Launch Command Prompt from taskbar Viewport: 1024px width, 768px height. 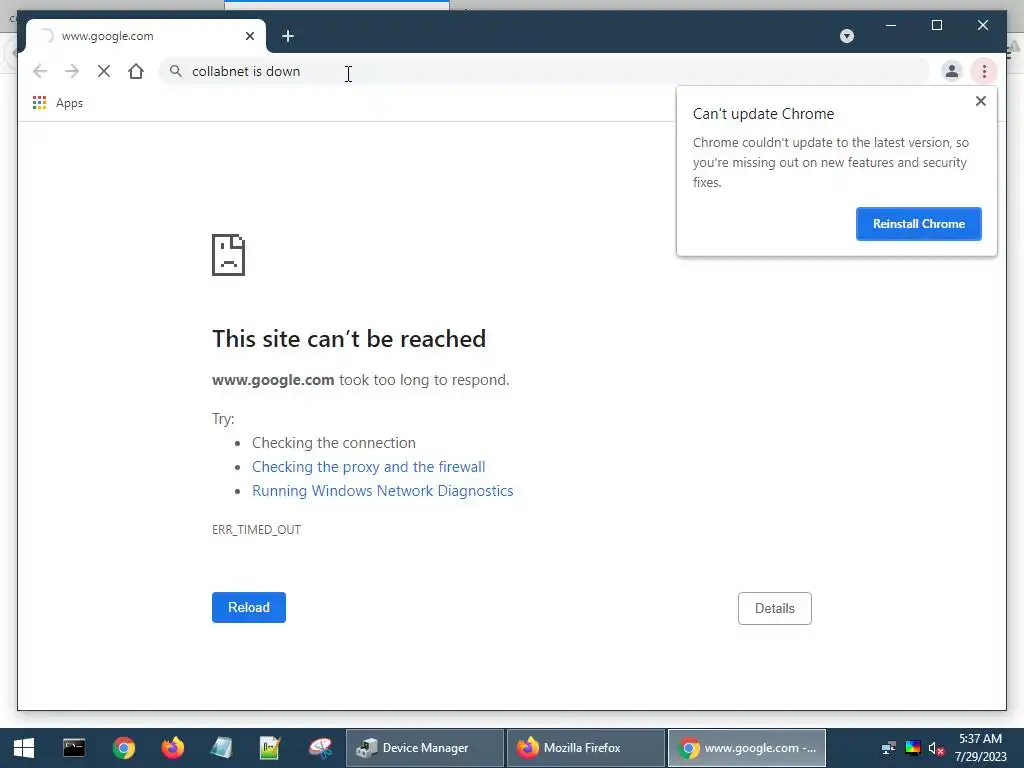click(x=74, y=748)
